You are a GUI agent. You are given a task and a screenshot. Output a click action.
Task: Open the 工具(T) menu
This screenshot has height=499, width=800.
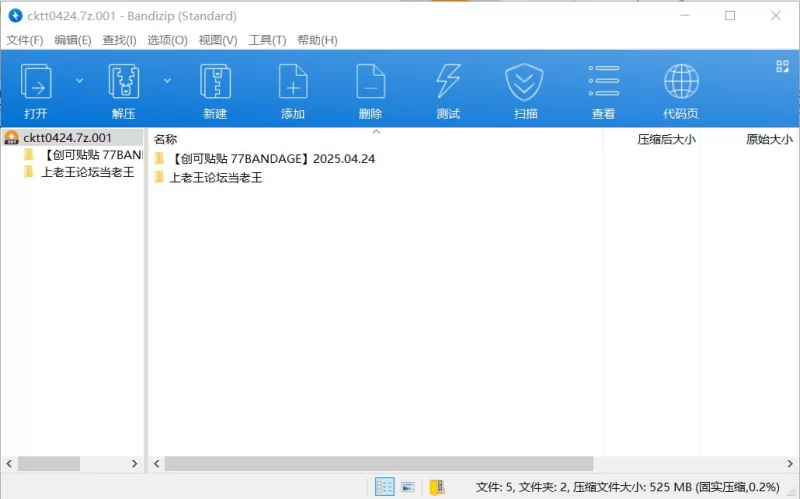coord(267,40)
